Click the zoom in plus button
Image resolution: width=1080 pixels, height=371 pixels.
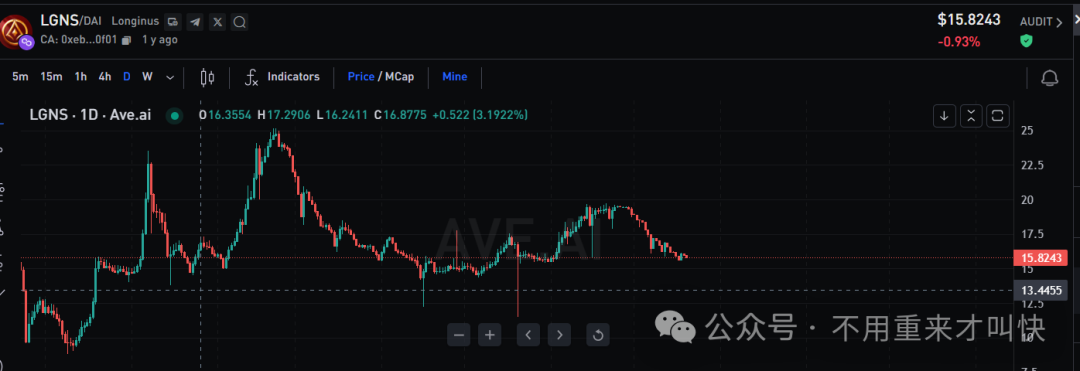(490, 335)
